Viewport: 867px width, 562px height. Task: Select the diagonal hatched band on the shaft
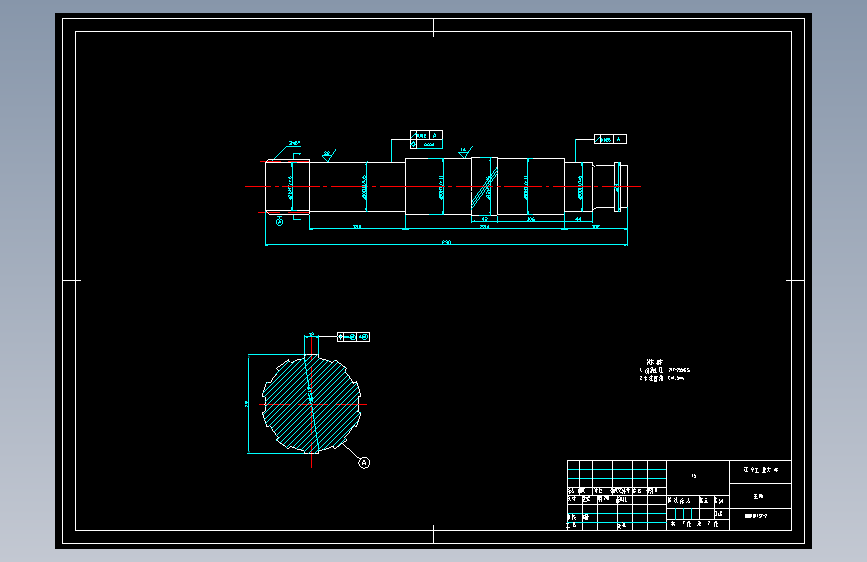point(485,189)
